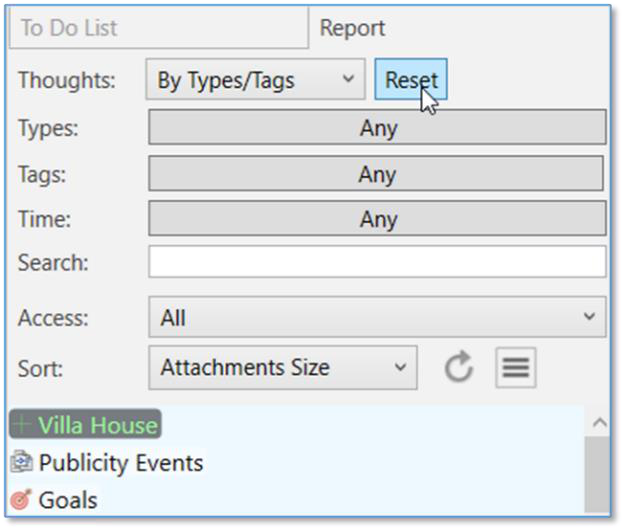Switch to the Report tab
This screenshot has width=624, height=530.
352,28
